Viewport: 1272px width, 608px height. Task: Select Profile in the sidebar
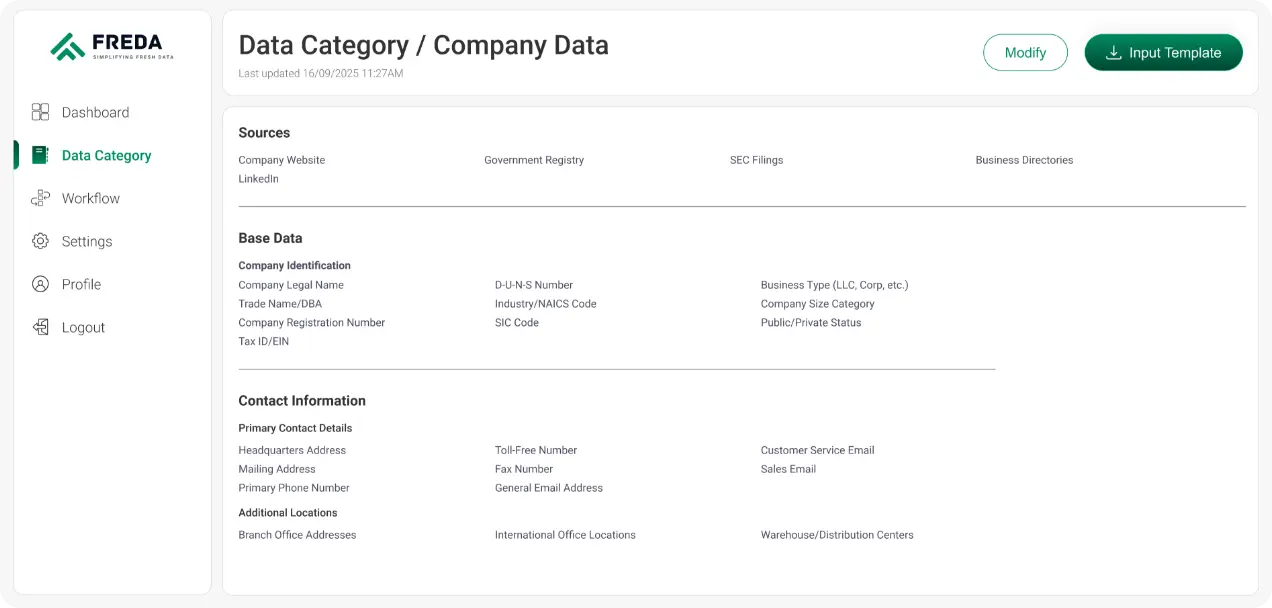click(81, 284)
